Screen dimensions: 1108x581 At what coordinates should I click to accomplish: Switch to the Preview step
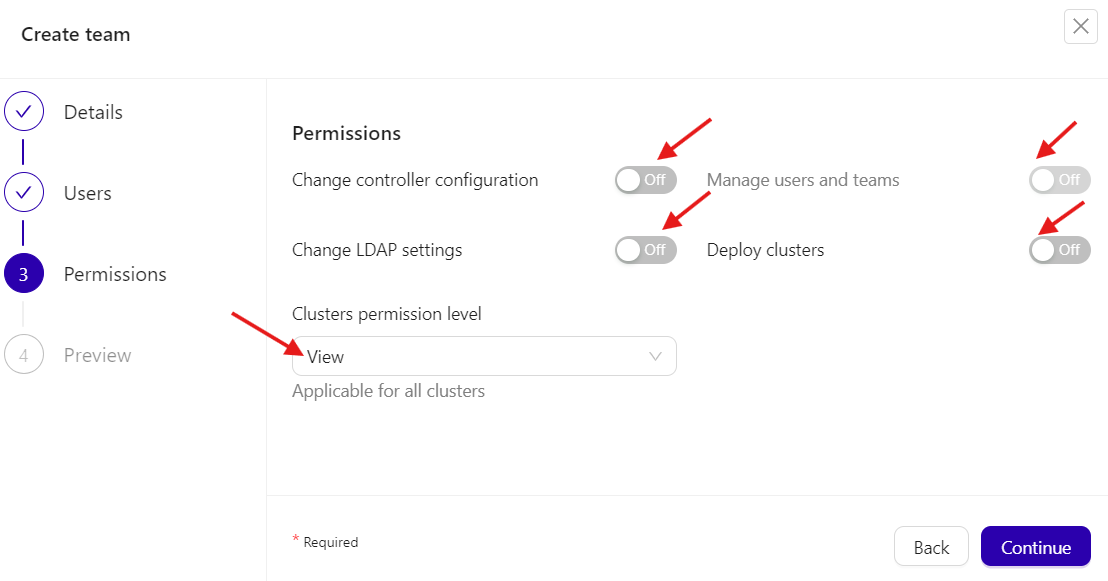pyautogui.click(x=98, y=354)
